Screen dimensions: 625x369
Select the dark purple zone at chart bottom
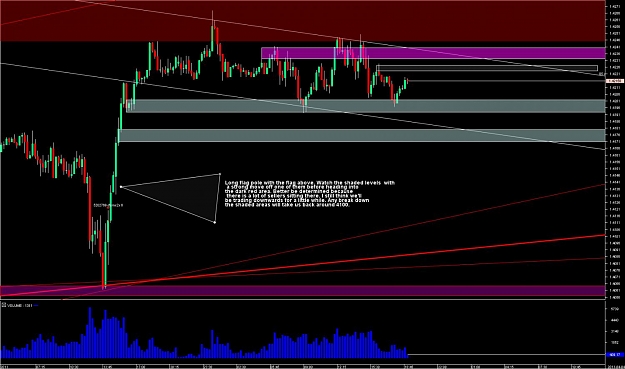click(x=303, y=290)
